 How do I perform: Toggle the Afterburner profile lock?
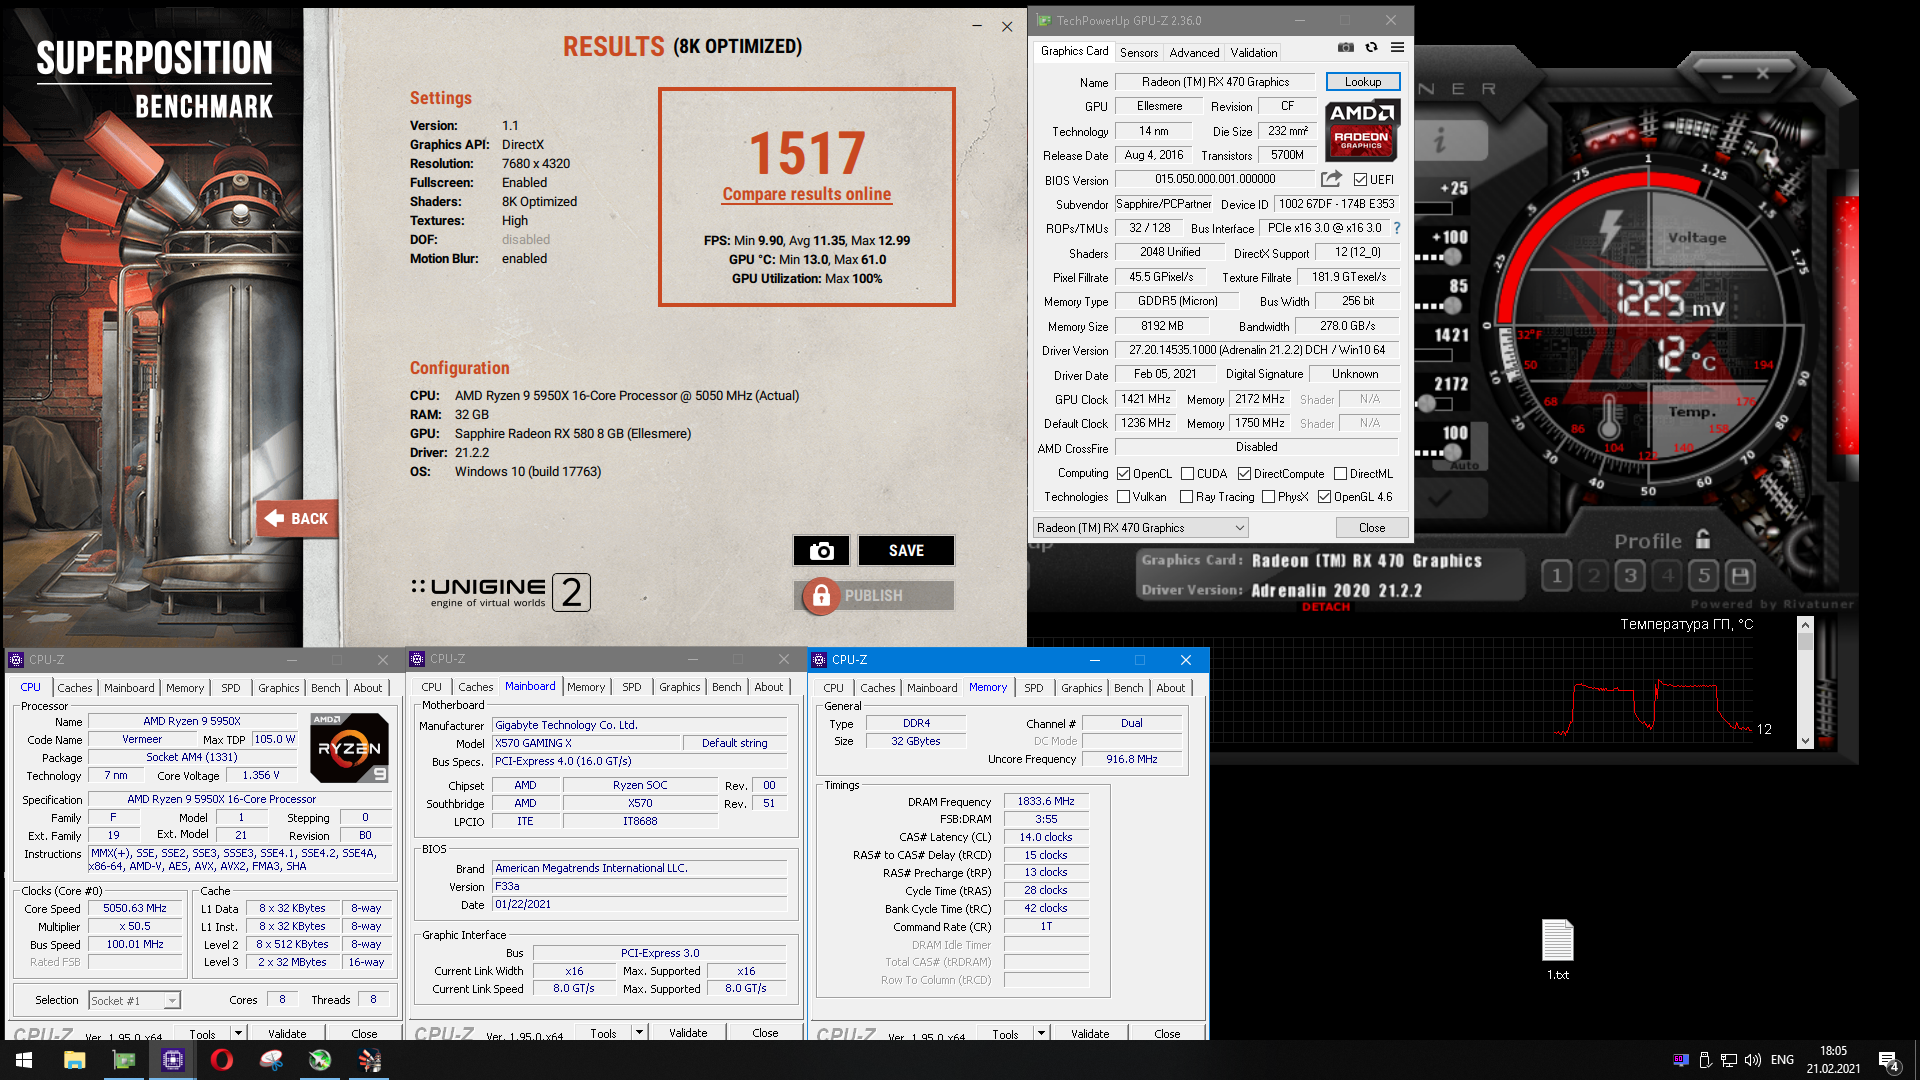(1703, 540)
